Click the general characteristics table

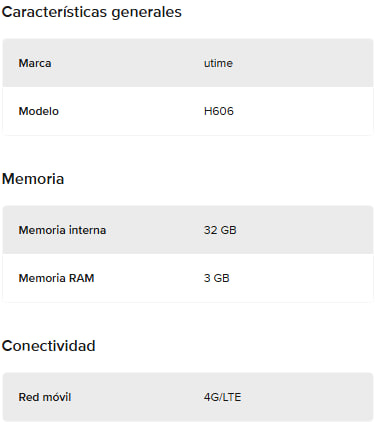pos(188,87)
